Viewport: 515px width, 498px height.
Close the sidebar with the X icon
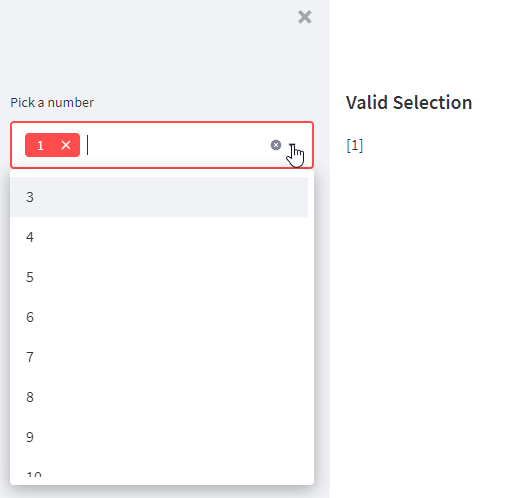305,17
